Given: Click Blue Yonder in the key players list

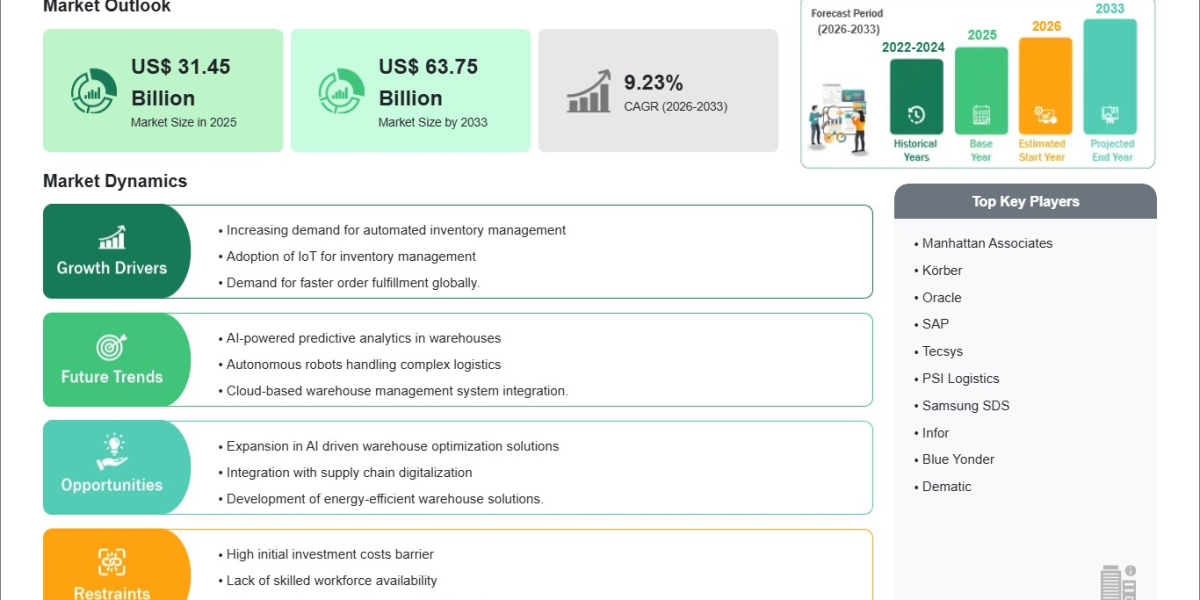Looking at the screenshot, I should point(958,459).
